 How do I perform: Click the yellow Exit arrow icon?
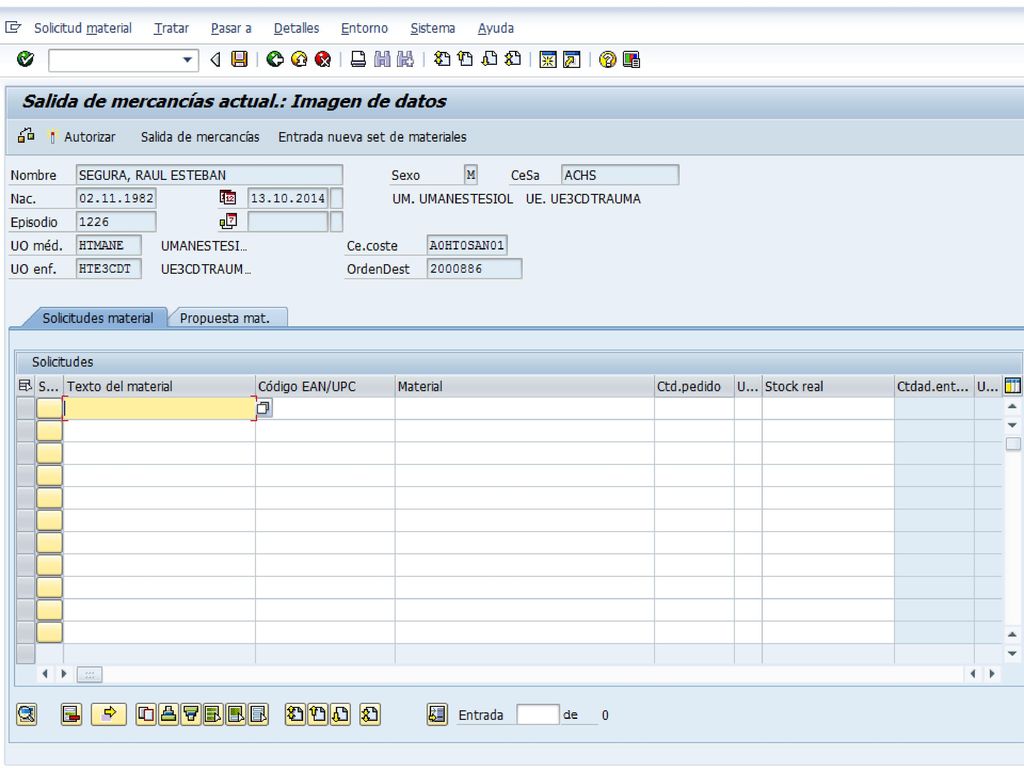299,59
